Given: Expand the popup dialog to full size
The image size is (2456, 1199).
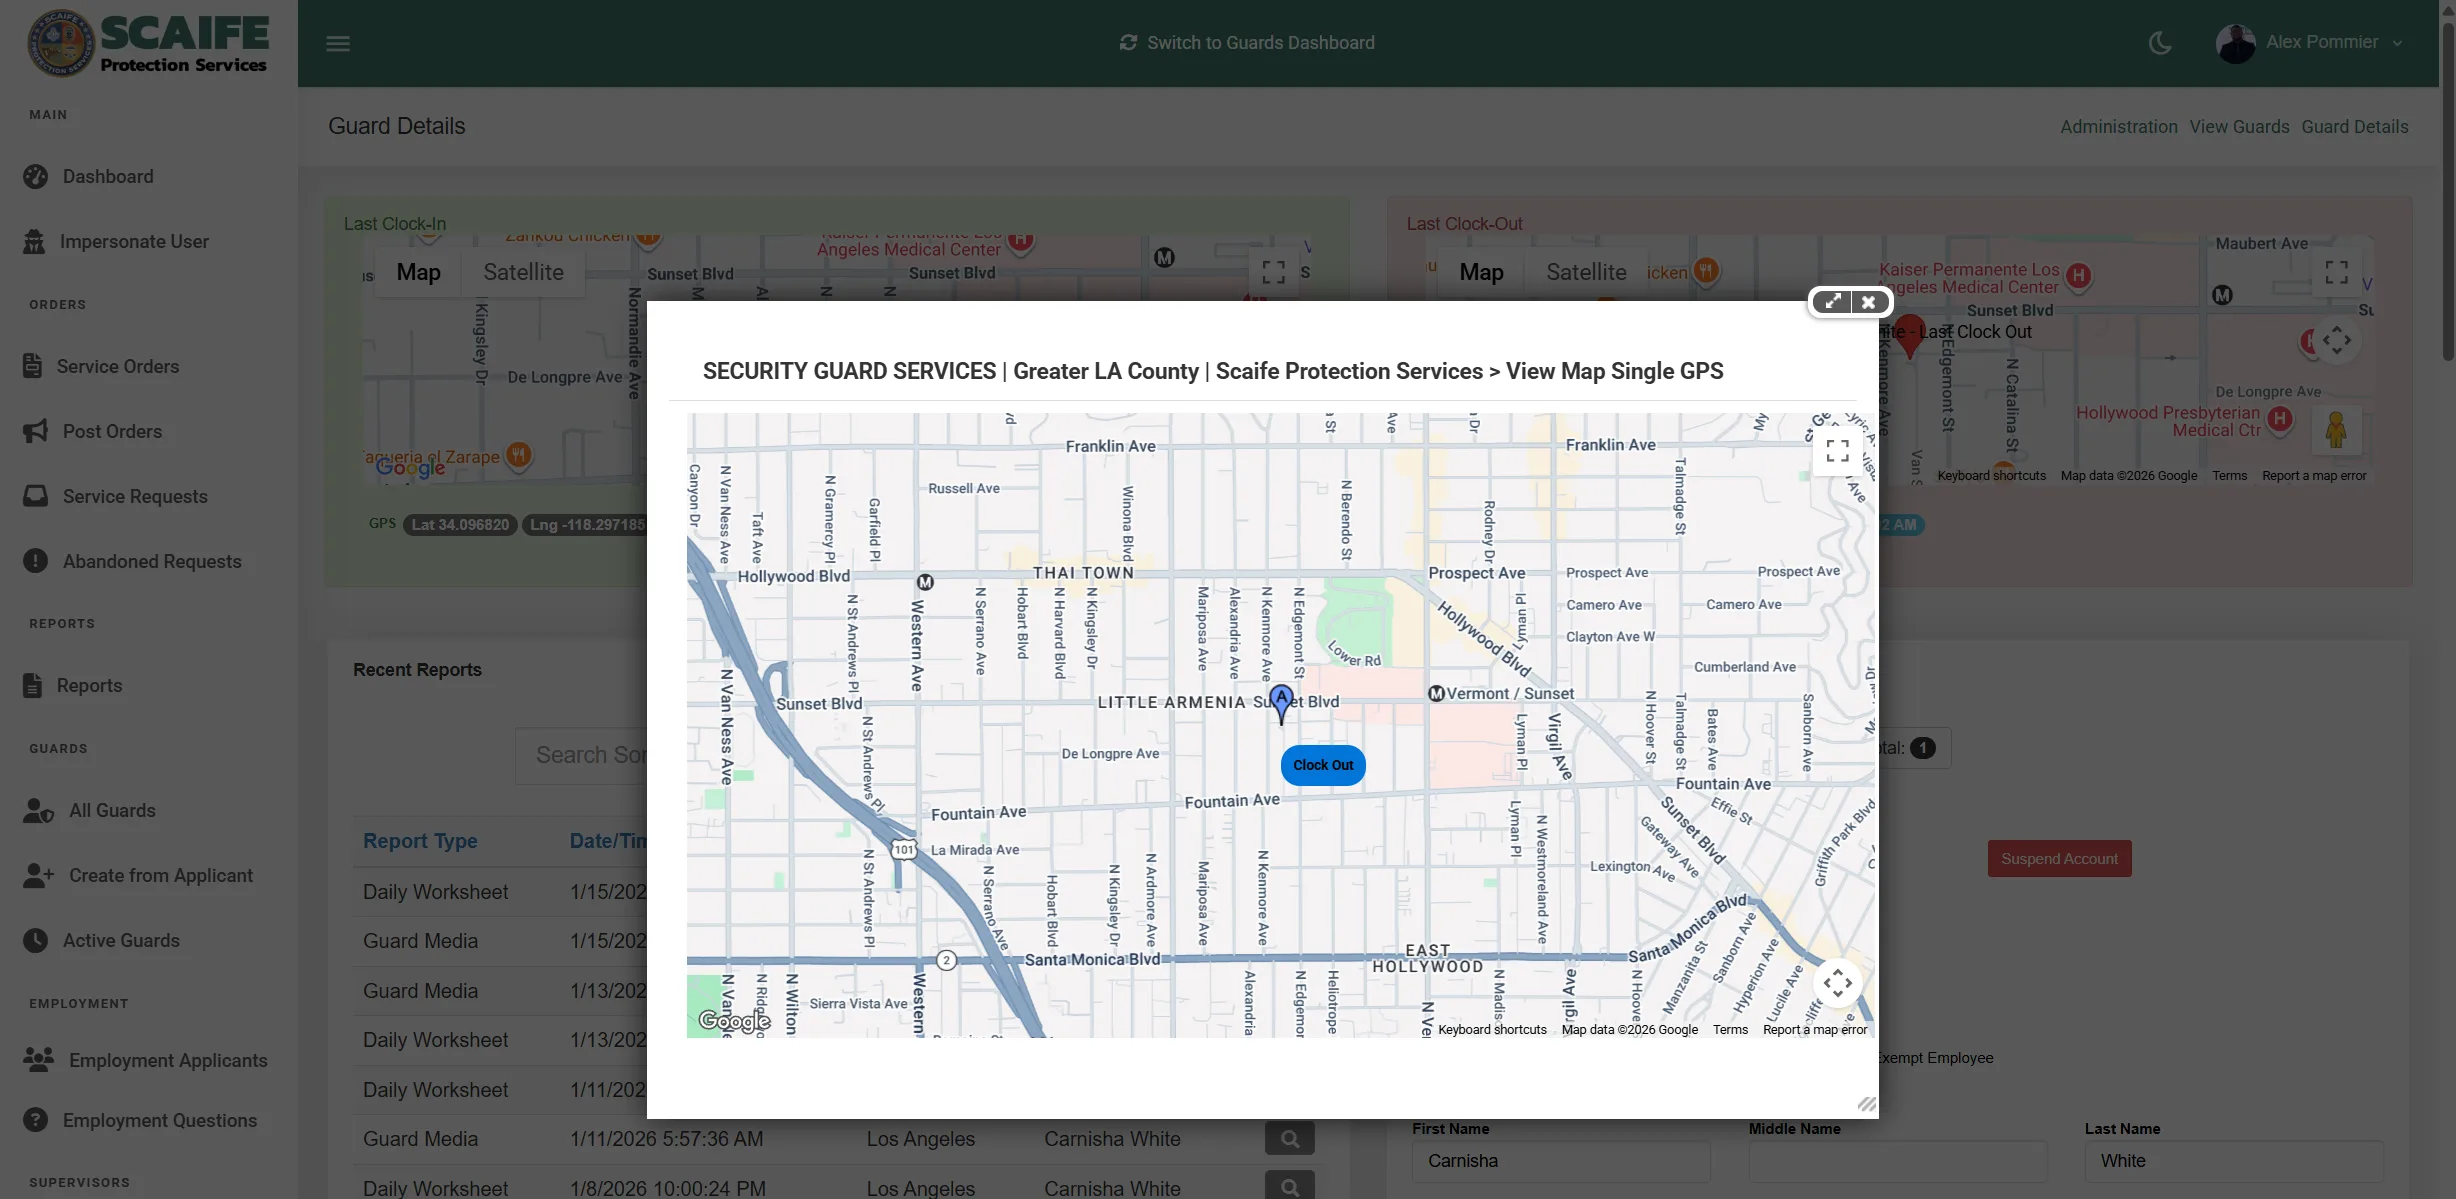Looking at the screenshot, I should 1832,302.
